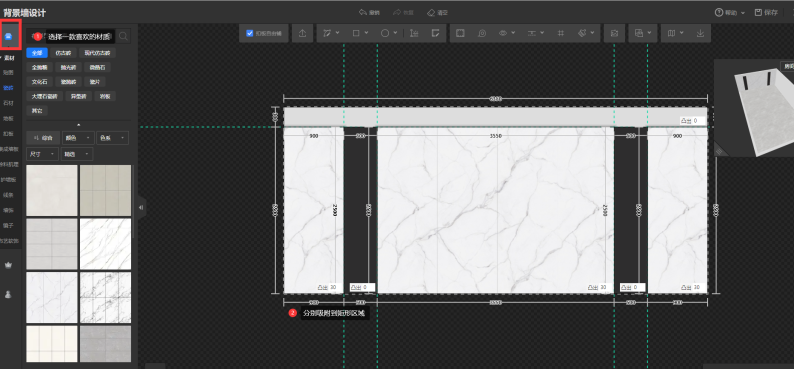Image resolution: width=794 pixels, height=369 pixels.
Task: Collapse the material panel side handle
Action: [141, 207]
